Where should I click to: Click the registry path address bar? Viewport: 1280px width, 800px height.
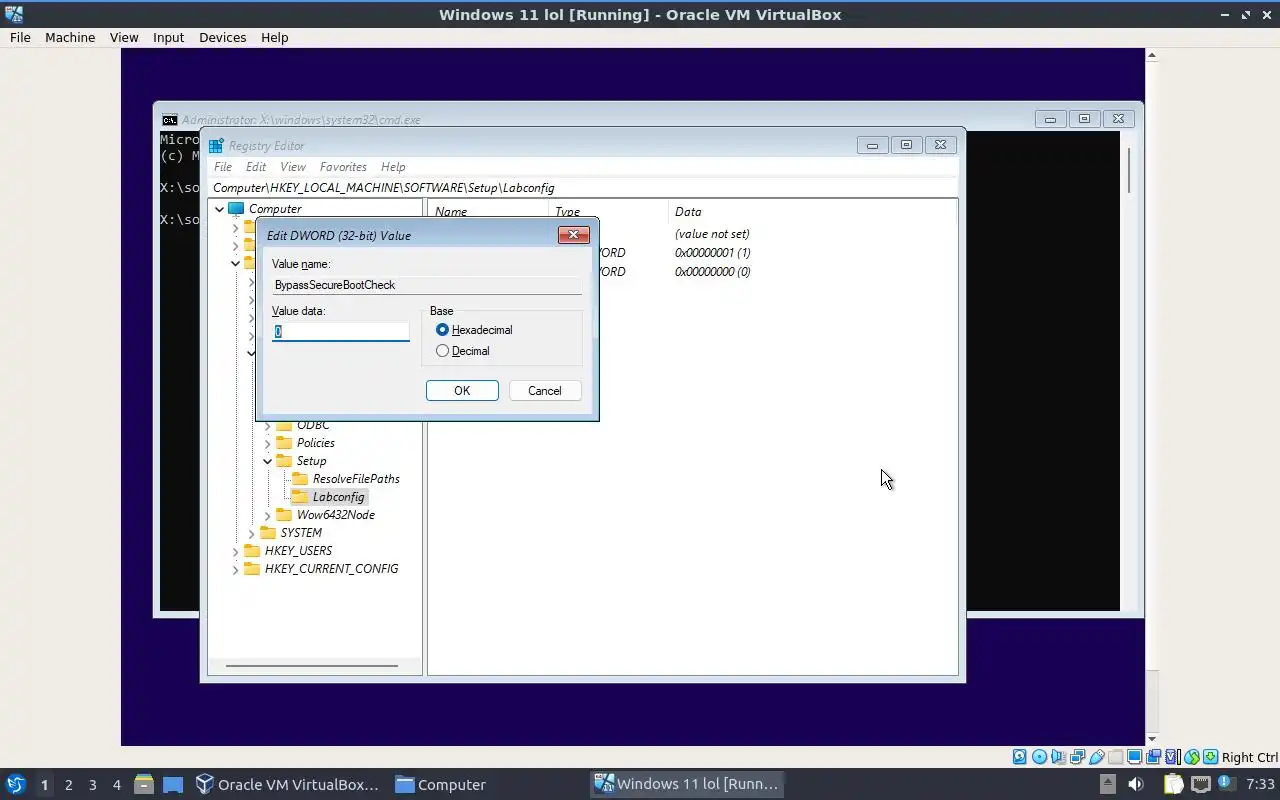583,188
